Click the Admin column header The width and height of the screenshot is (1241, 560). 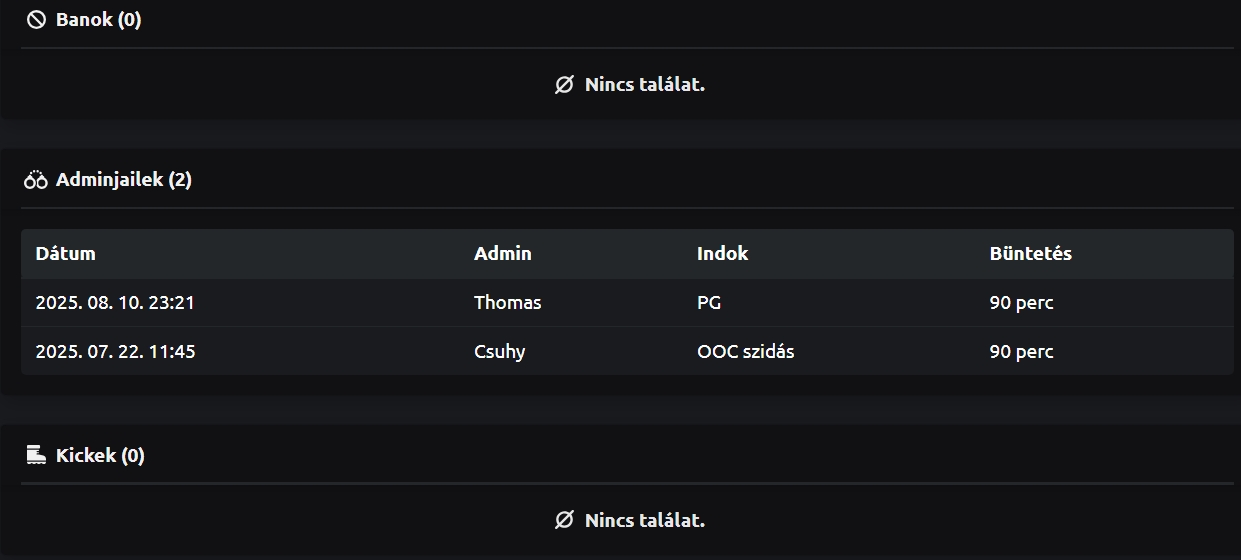coord(503,253)
